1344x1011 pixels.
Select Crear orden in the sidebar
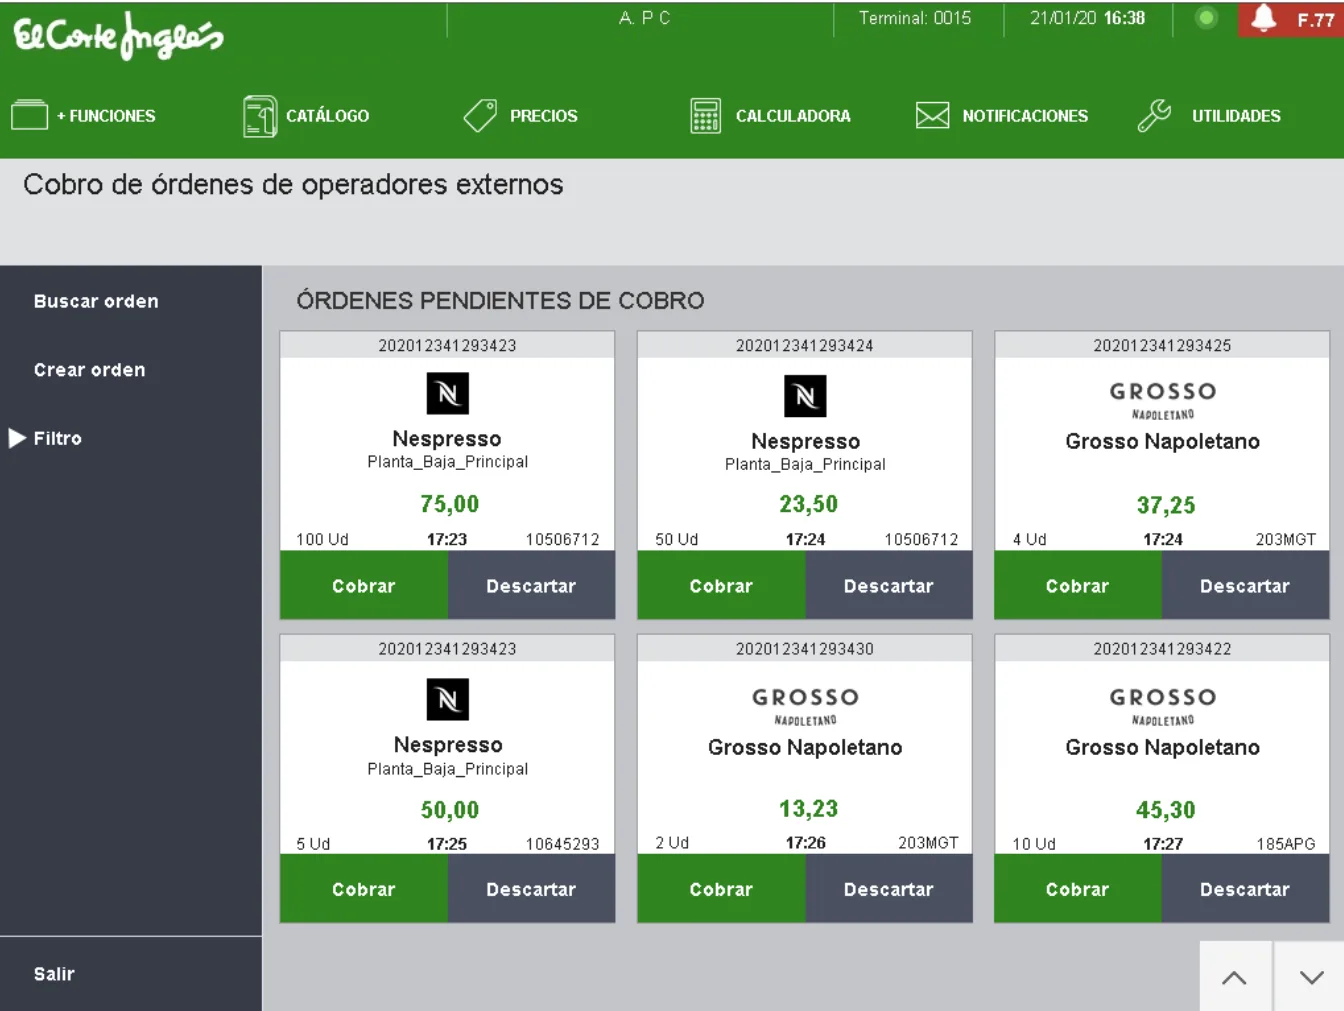tap(90, 370)
